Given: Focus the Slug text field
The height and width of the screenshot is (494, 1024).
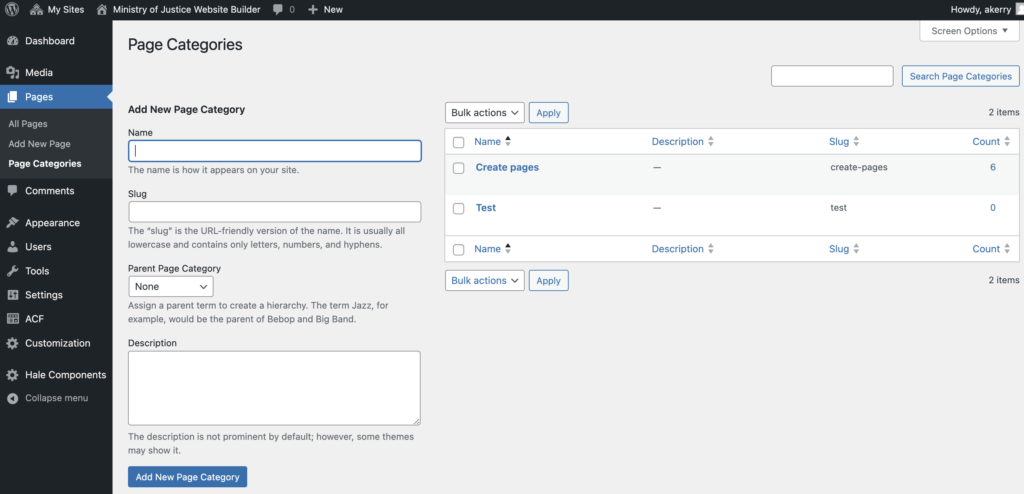Looking at the screenshot, I should tap(274, 212).
